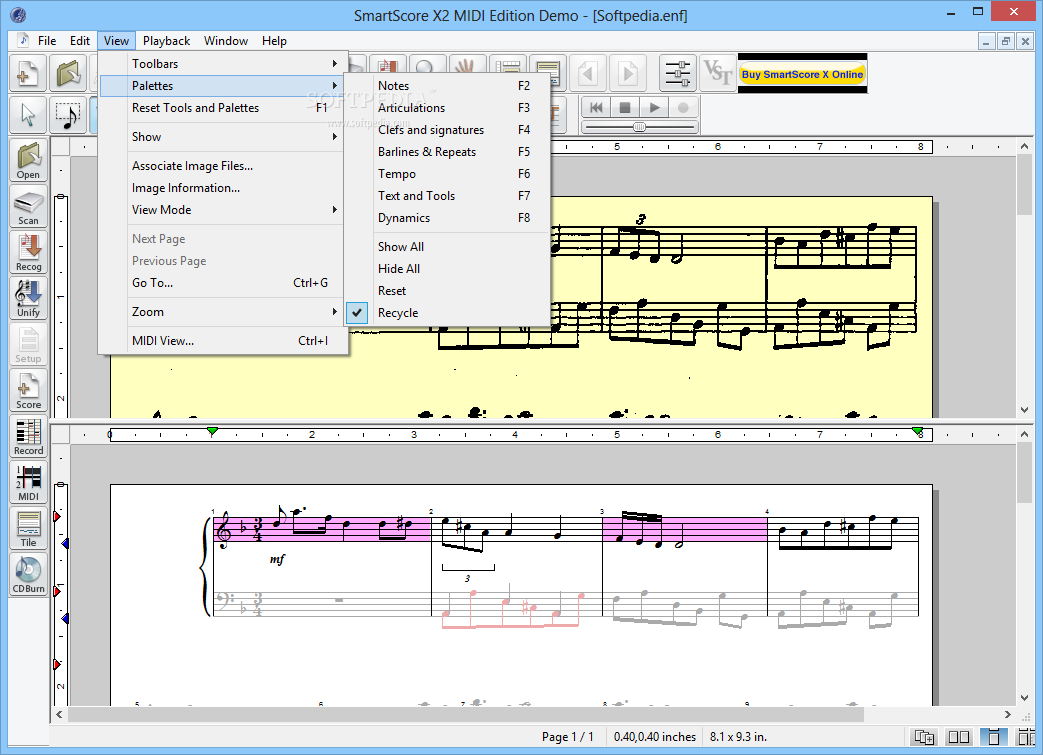Select Articulations palette entry

coord(448,108)
